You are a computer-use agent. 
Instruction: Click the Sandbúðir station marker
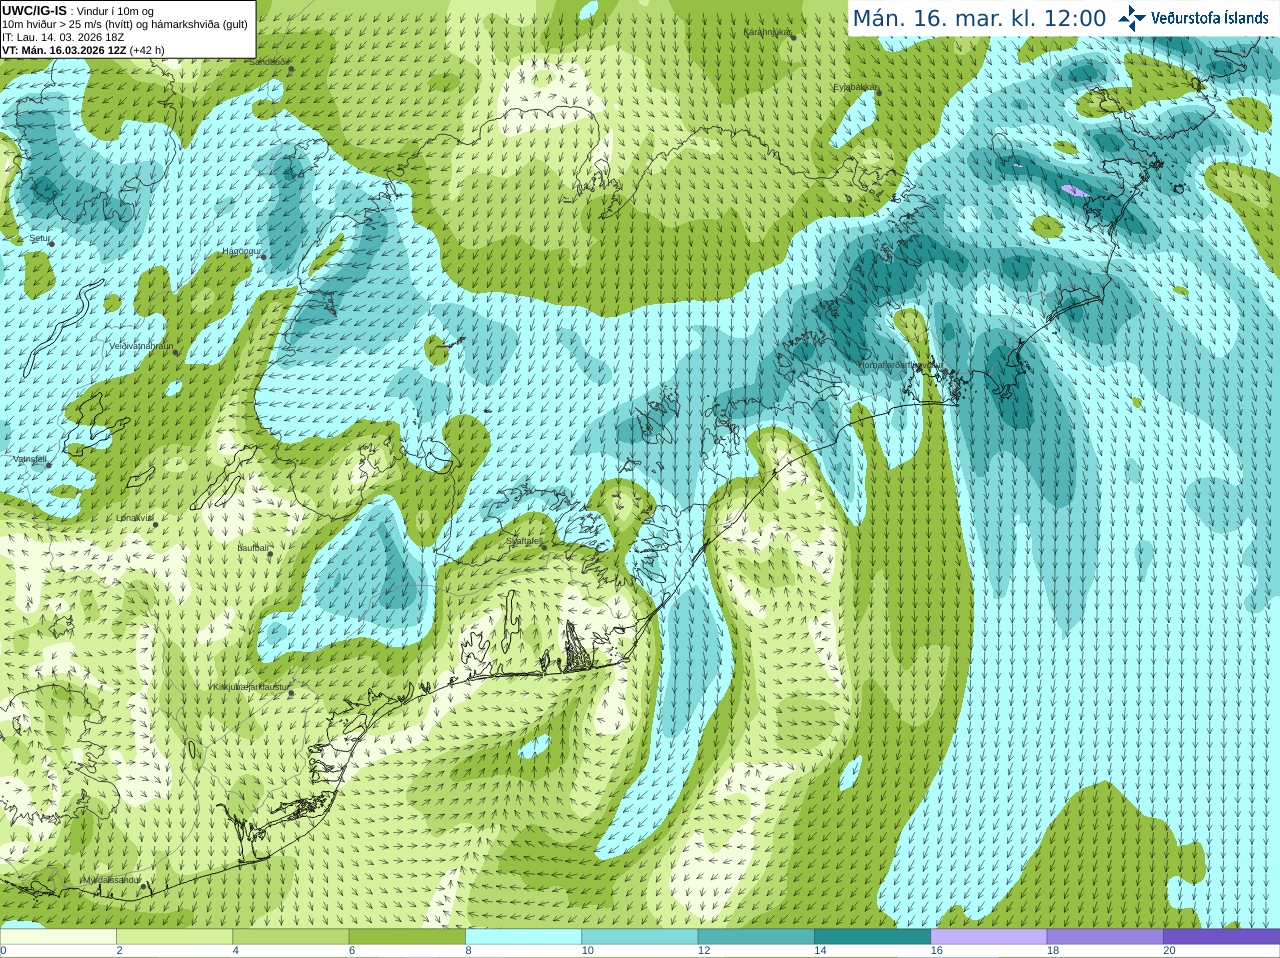click(291, 69)
